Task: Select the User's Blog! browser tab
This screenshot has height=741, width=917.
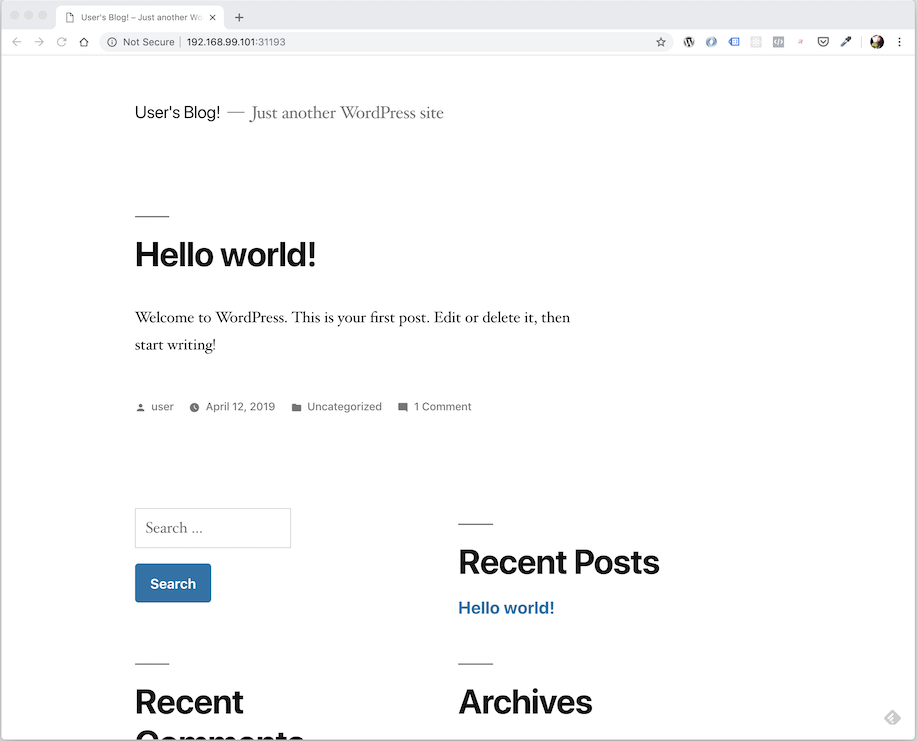Action: pos(140,18)
